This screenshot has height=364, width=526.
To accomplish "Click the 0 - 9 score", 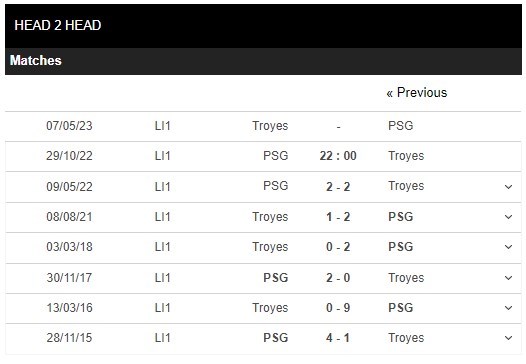I will pos(338,308).
